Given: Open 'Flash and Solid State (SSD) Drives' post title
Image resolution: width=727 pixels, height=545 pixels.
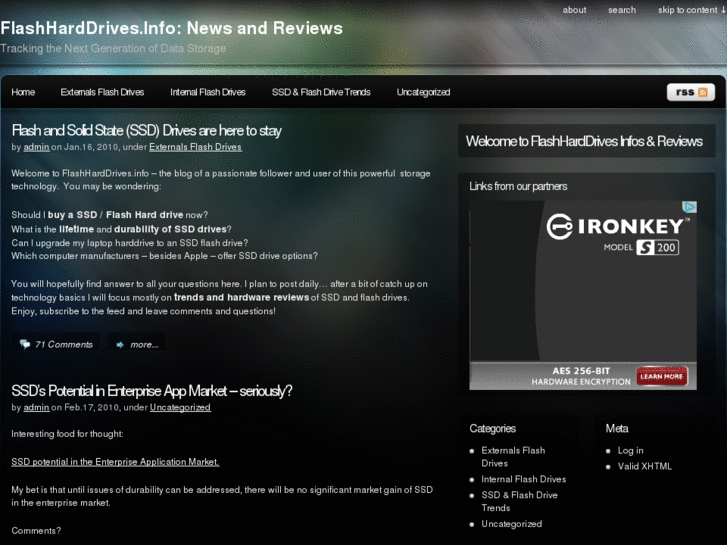Looking at the screenshot, I should tap(146, 130).
